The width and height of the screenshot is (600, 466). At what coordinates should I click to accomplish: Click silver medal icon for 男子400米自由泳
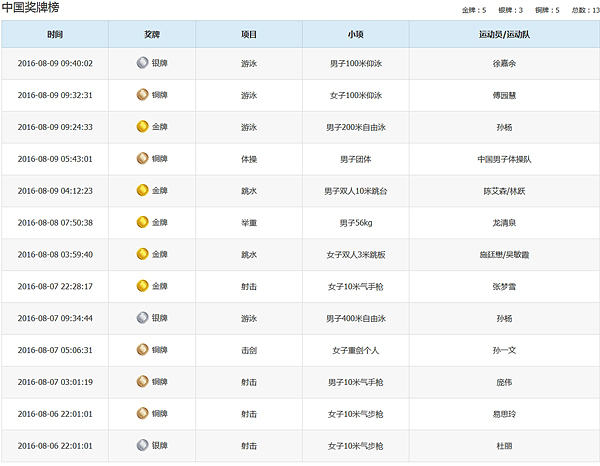click(x=142, y=318)
